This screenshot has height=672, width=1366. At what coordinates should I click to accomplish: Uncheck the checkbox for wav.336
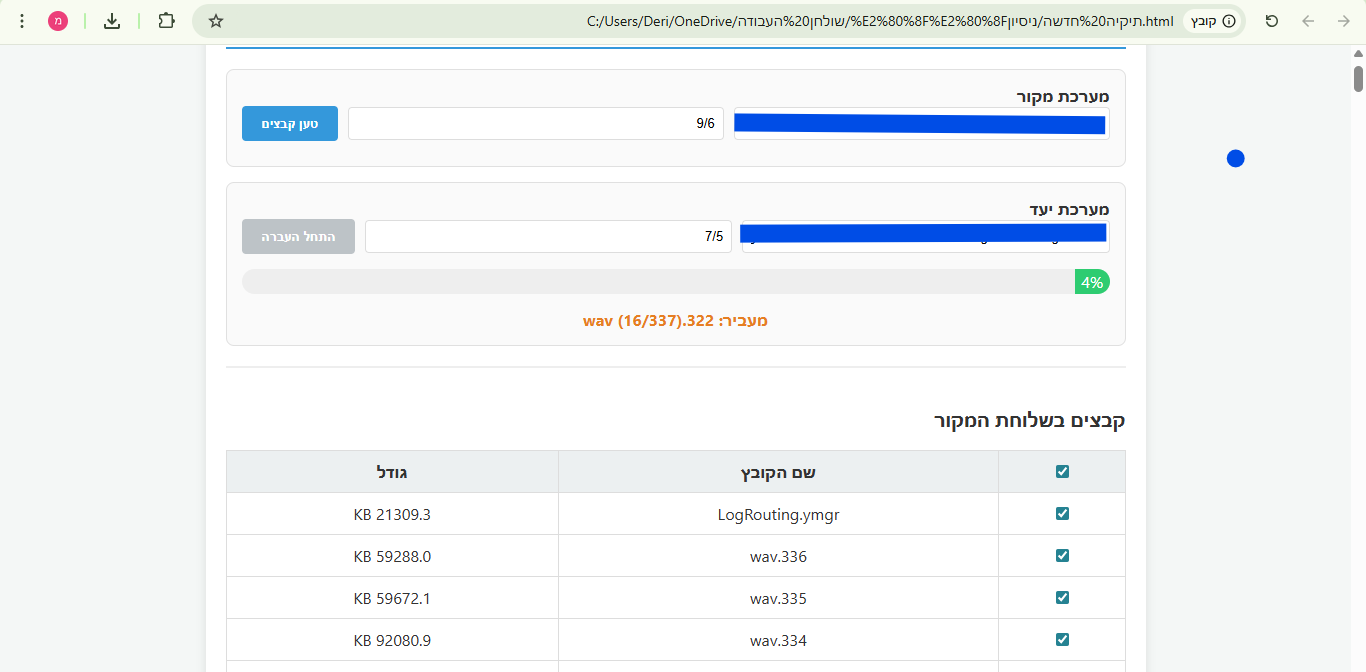(x=1062, y=556)
